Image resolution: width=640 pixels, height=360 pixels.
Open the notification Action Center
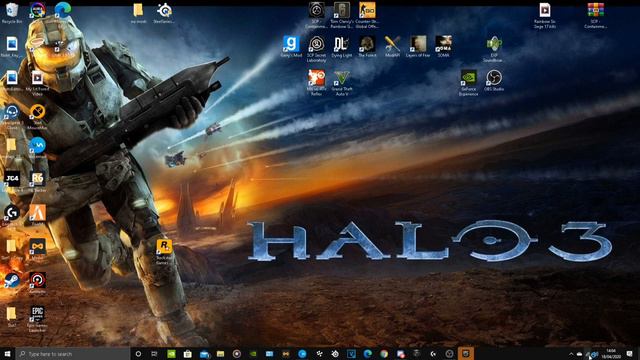click(629, 353)
